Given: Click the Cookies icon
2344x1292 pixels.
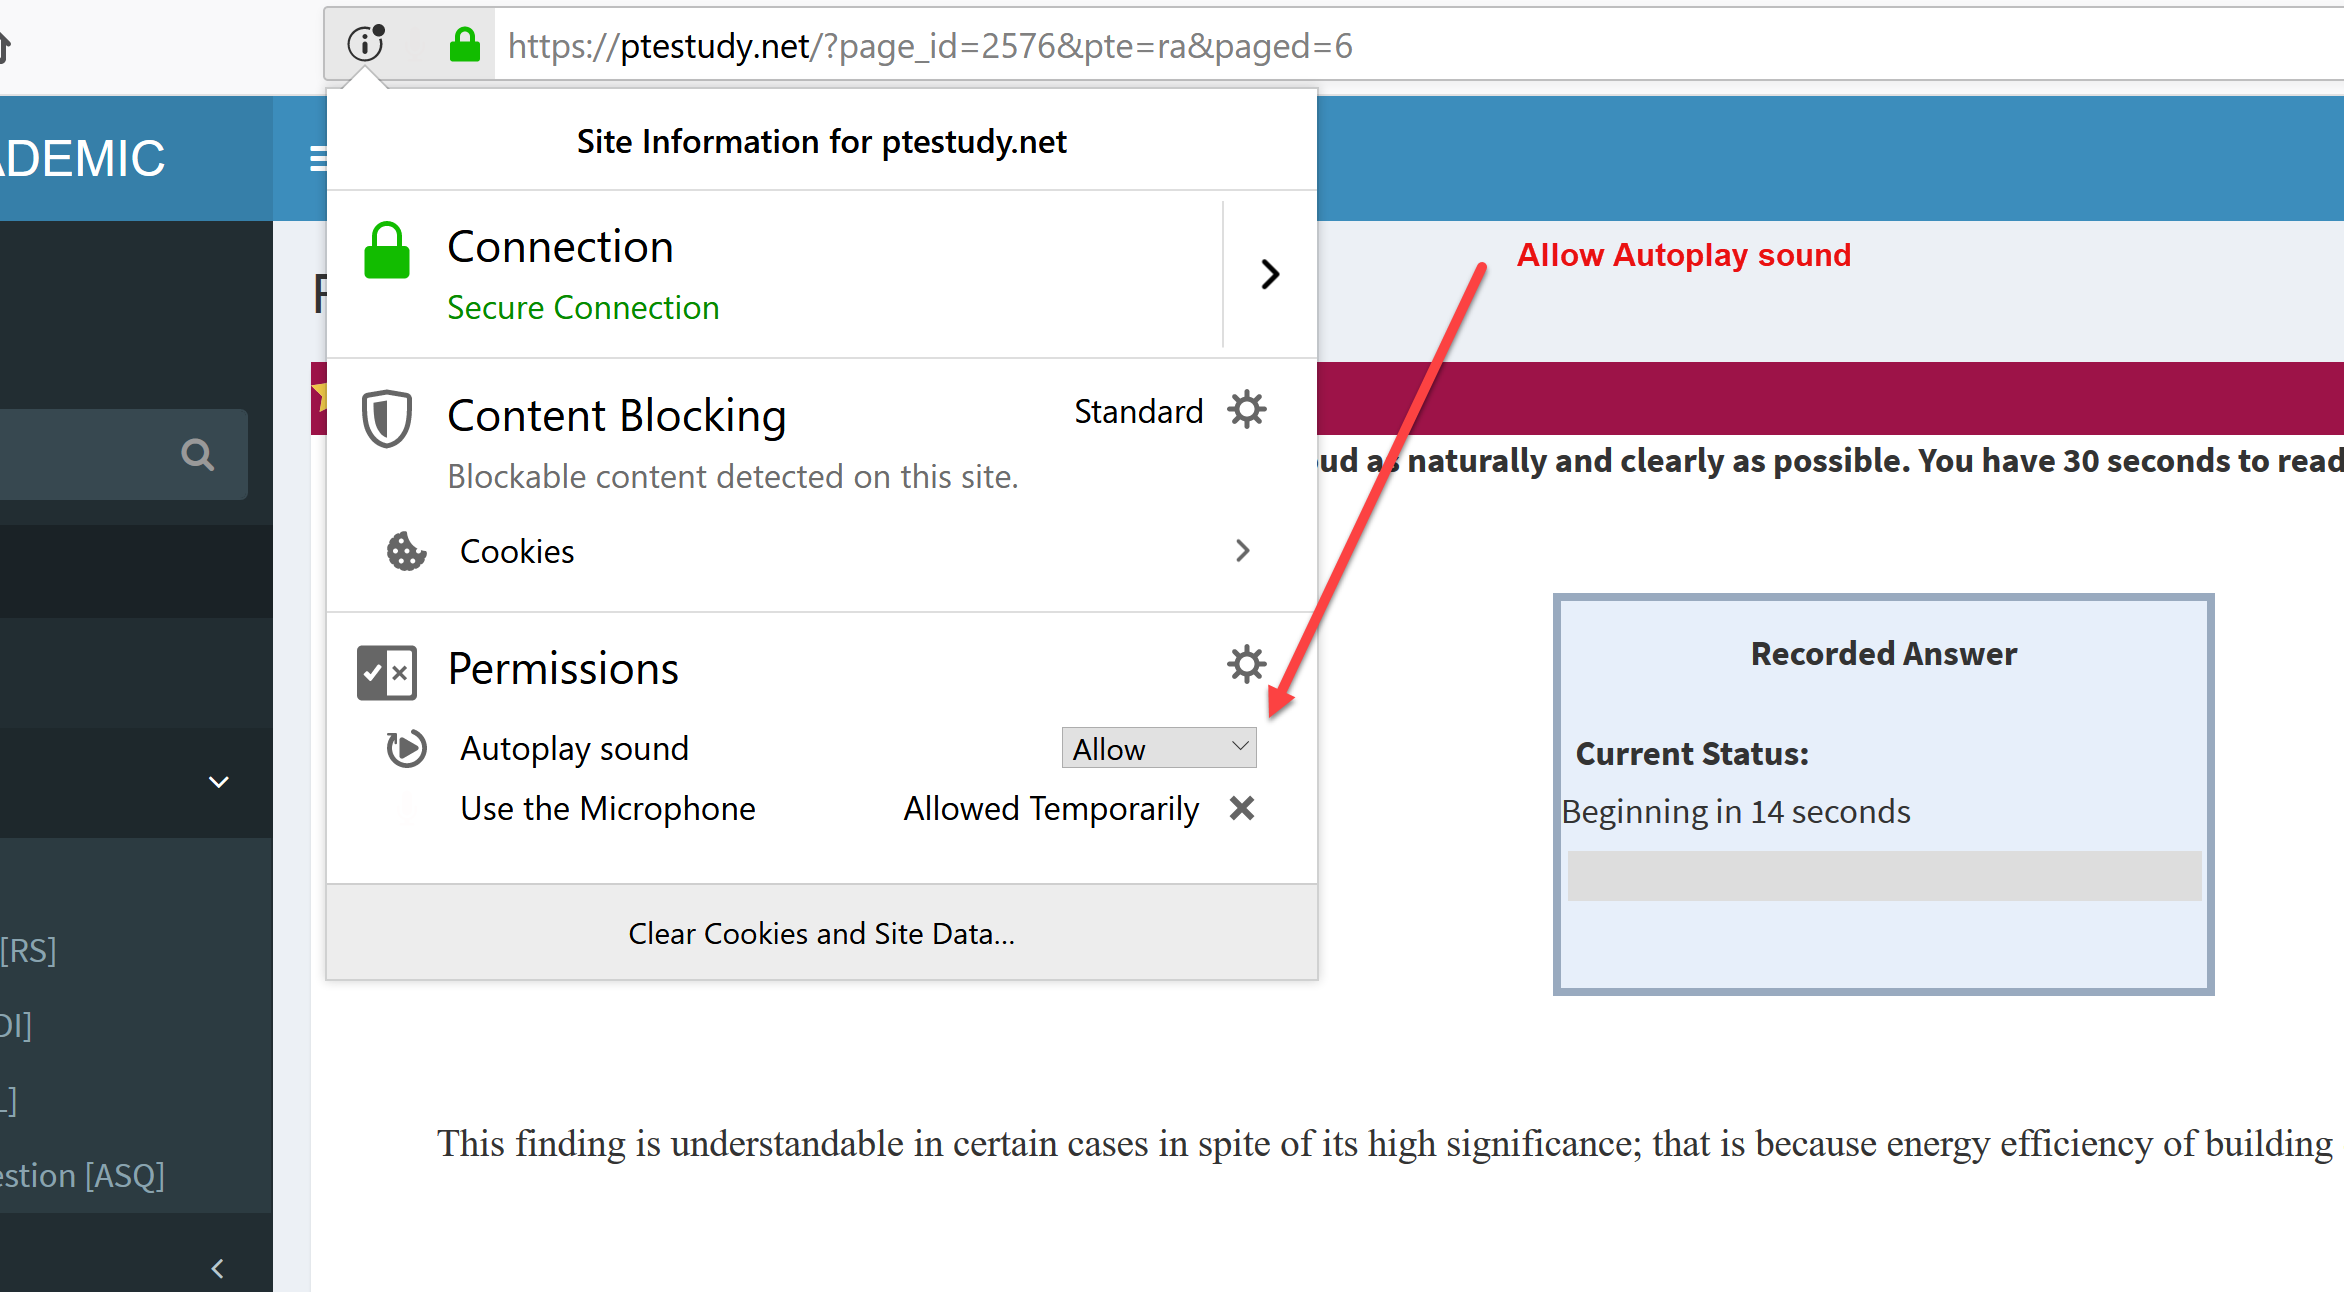Looking at the screenshot, I should (406, 551).
